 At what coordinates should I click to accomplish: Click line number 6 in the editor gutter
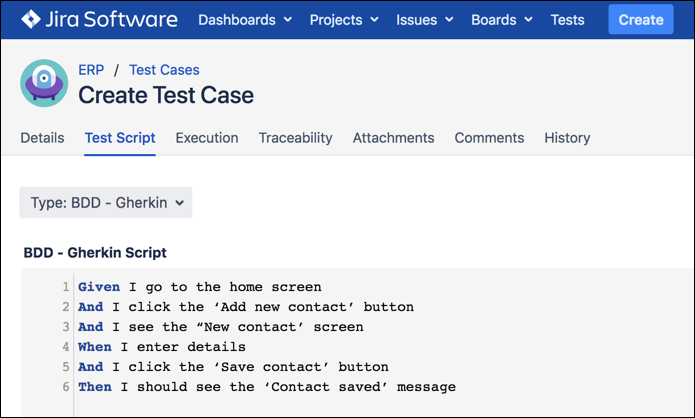(66, 387)
